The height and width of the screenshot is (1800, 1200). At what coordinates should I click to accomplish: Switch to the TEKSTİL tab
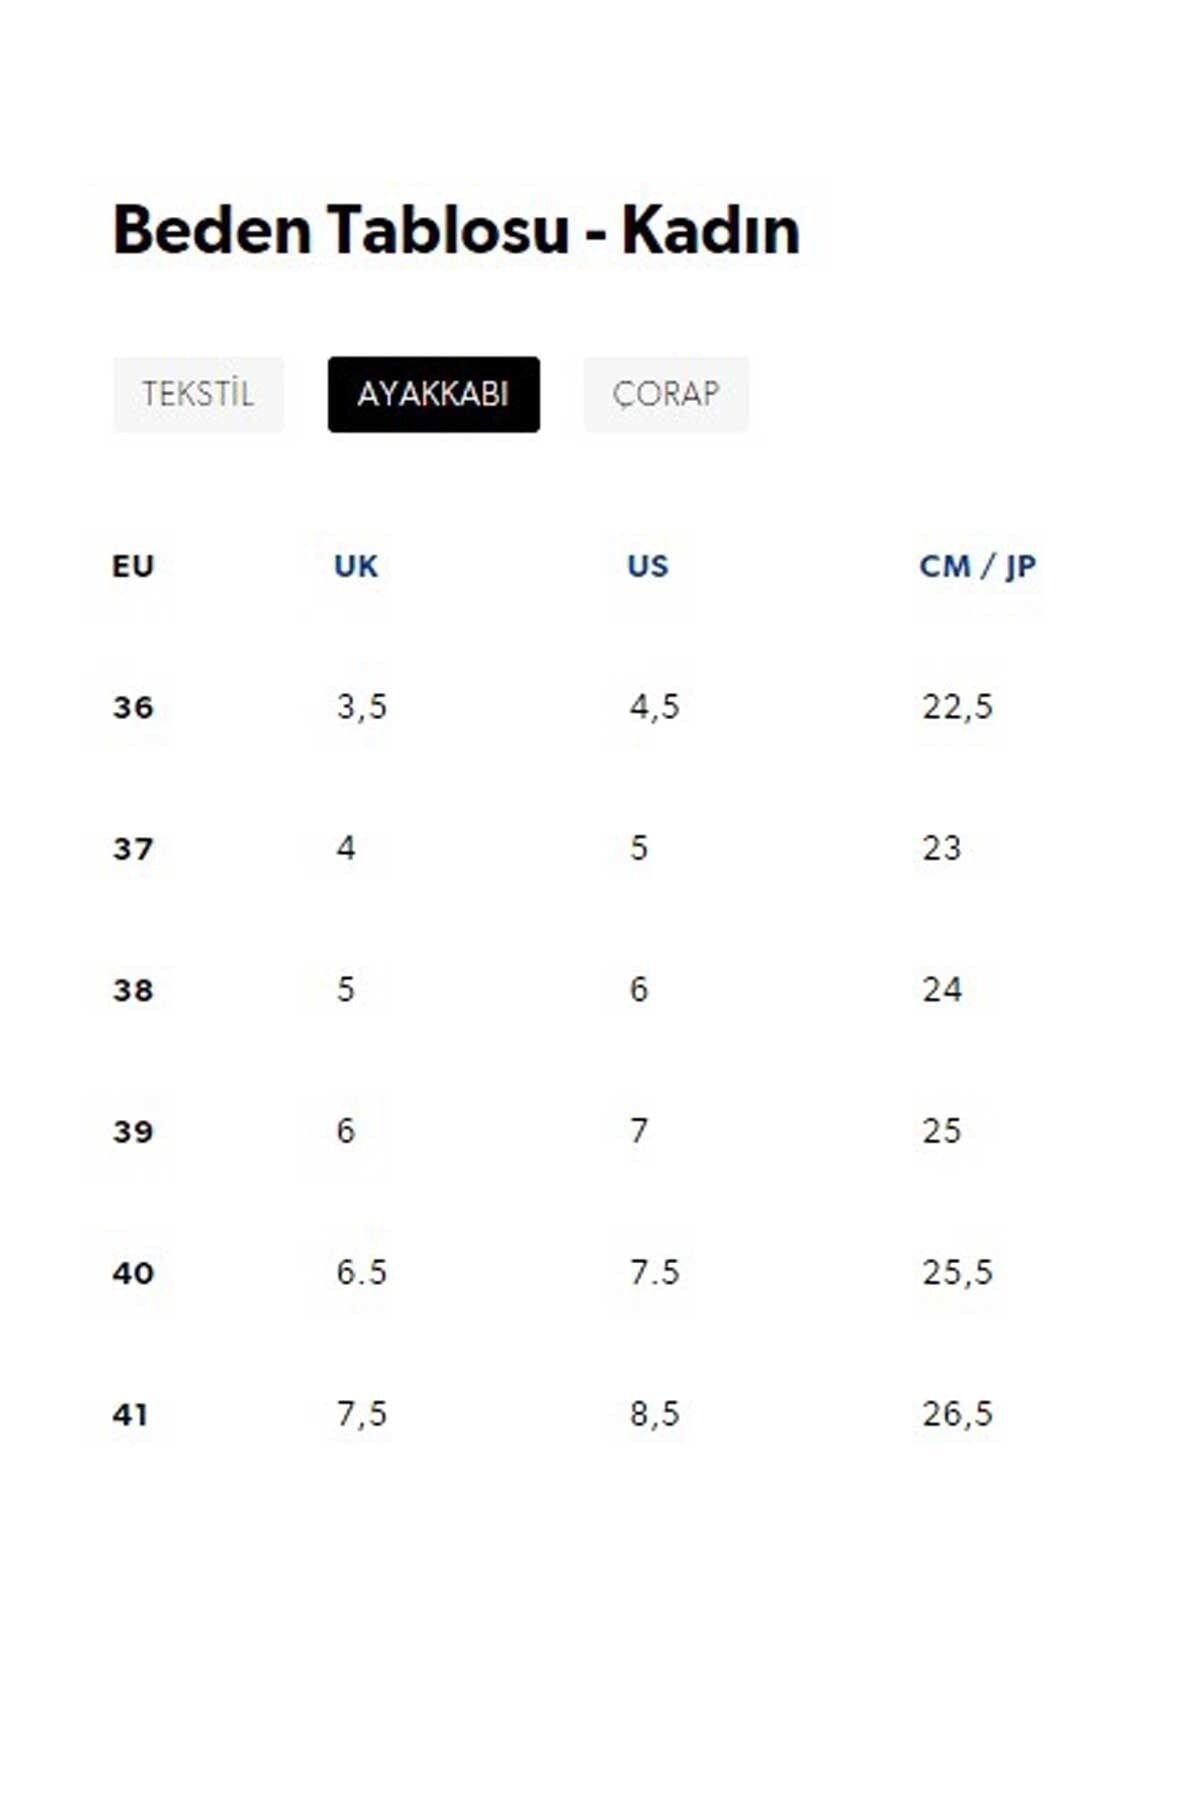(x=198, y=394)
